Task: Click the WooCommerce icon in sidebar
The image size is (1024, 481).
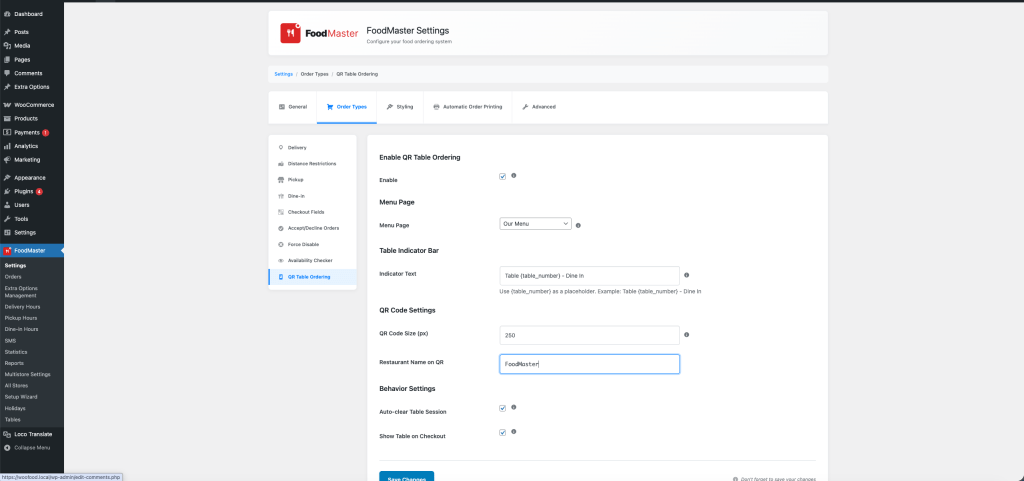Action: [x=8, y=105]
